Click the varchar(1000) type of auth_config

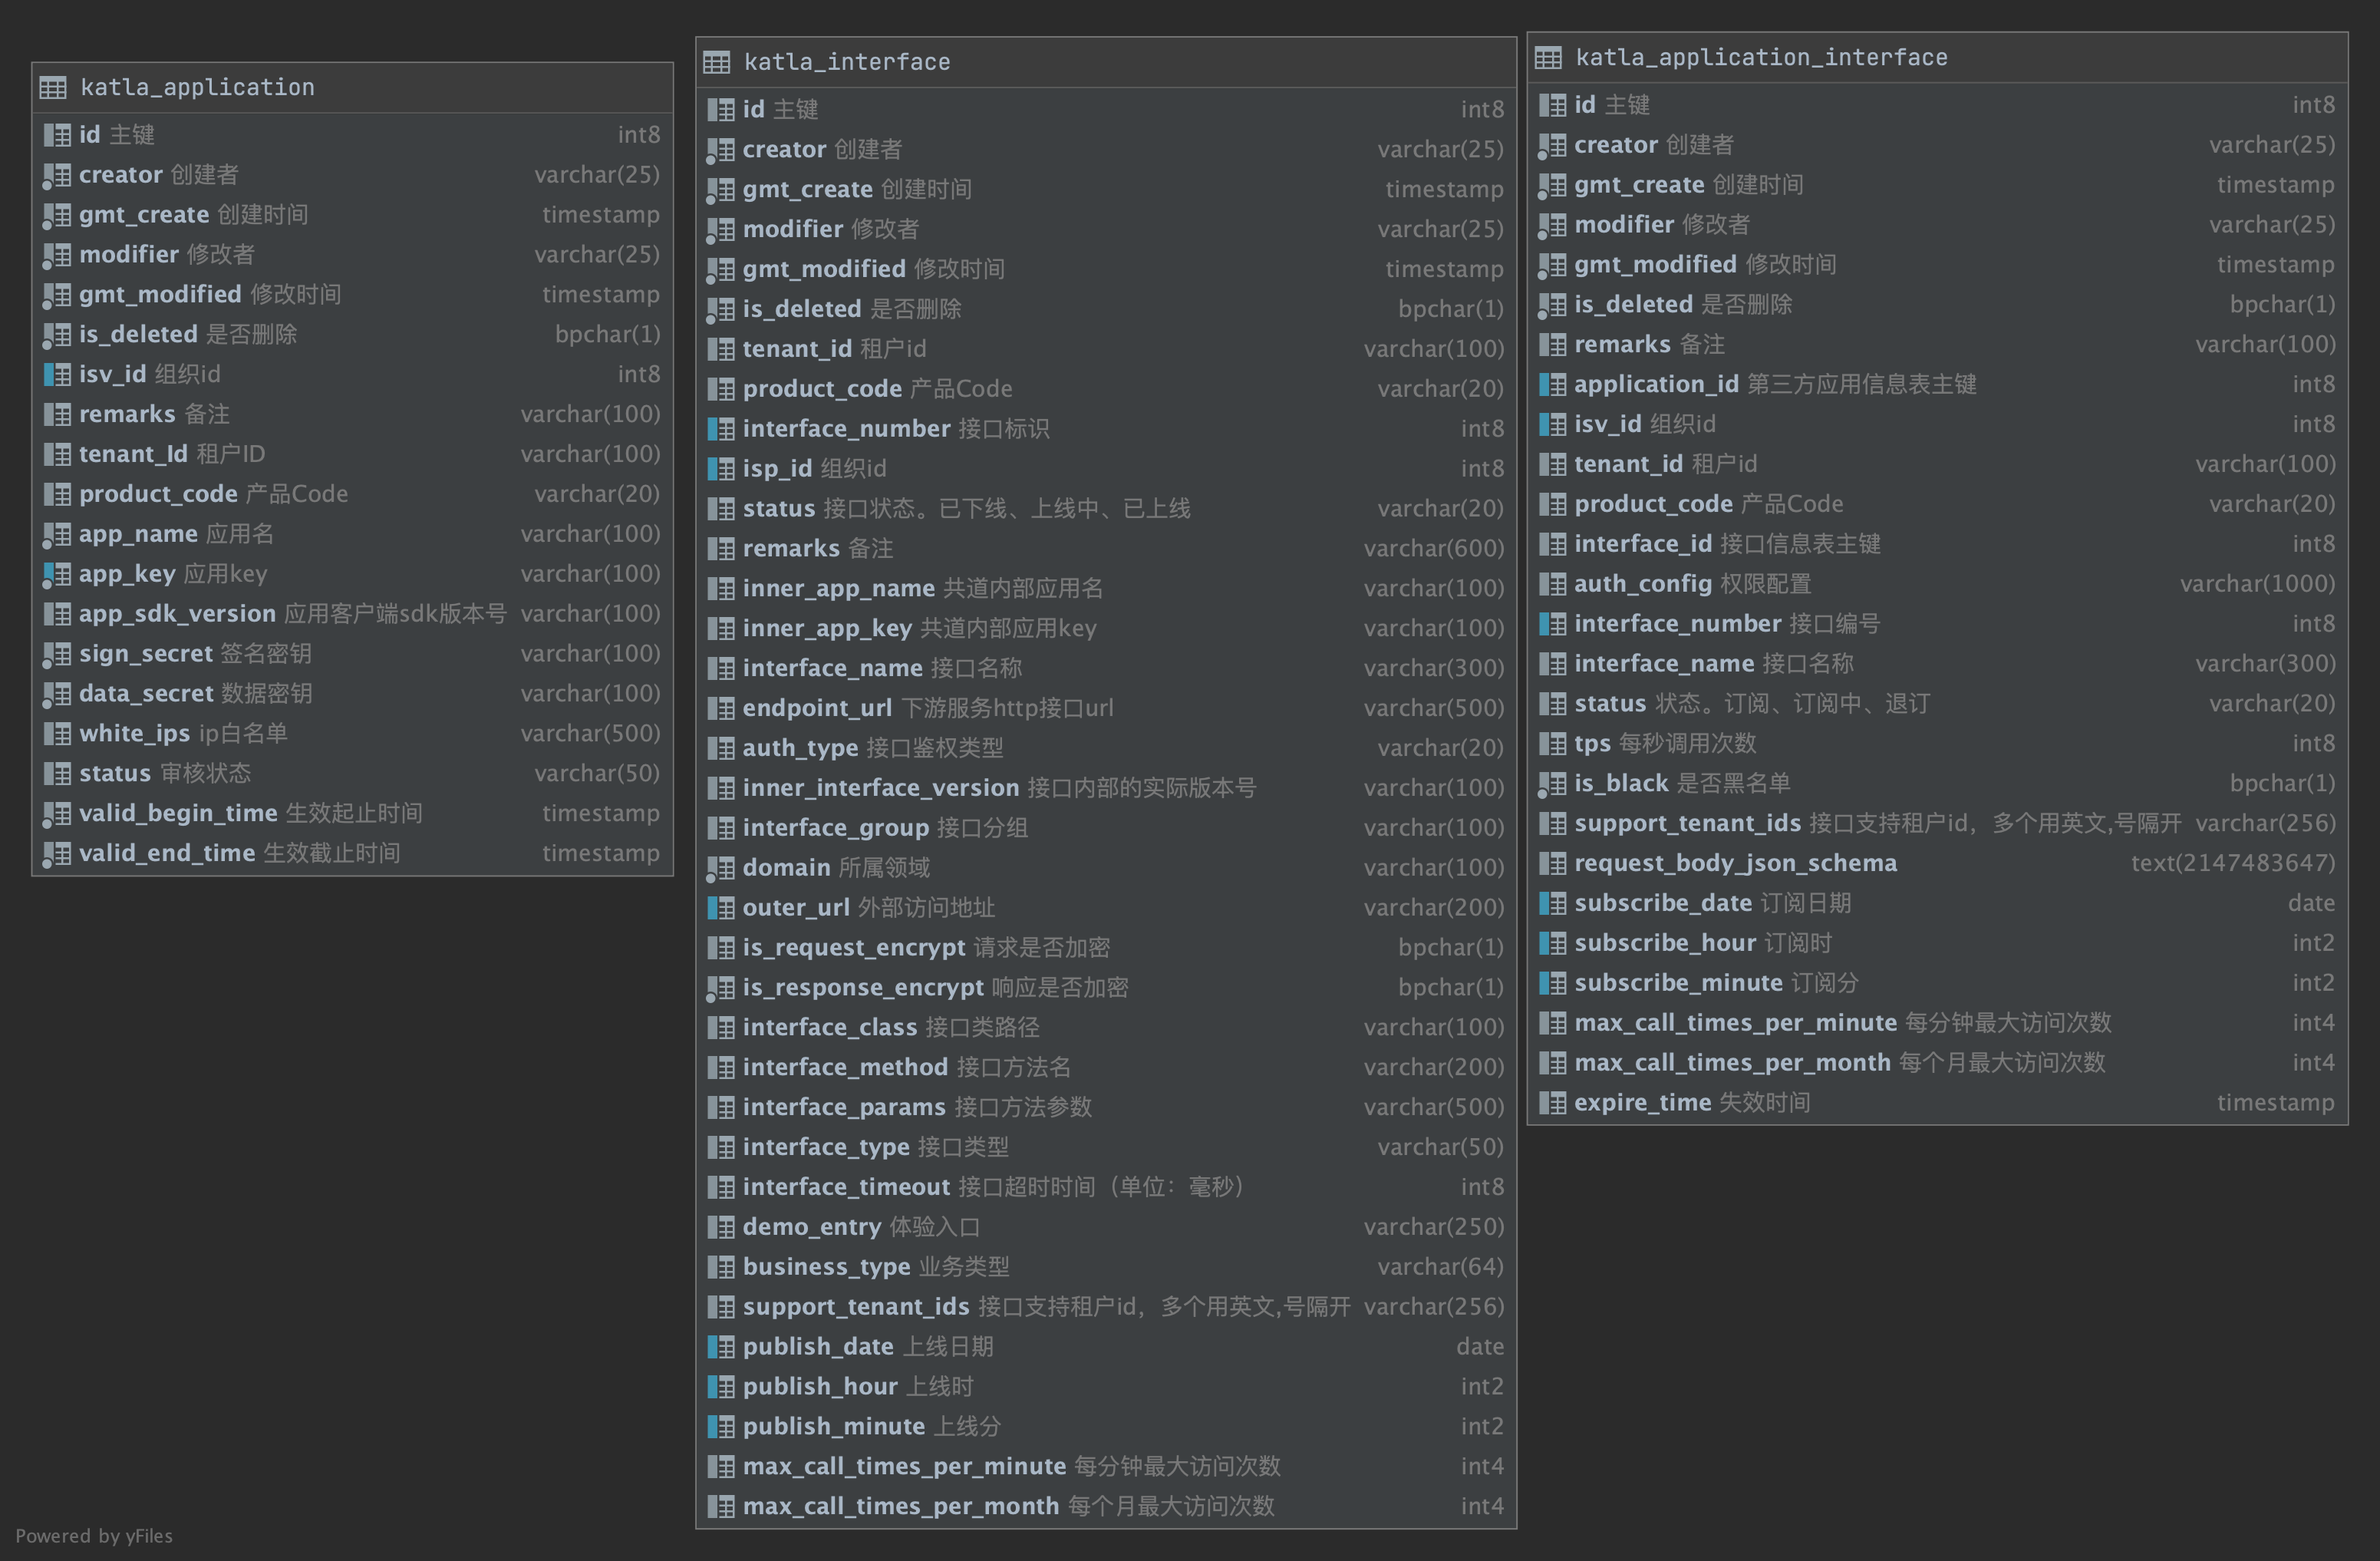pos(2258,584)
